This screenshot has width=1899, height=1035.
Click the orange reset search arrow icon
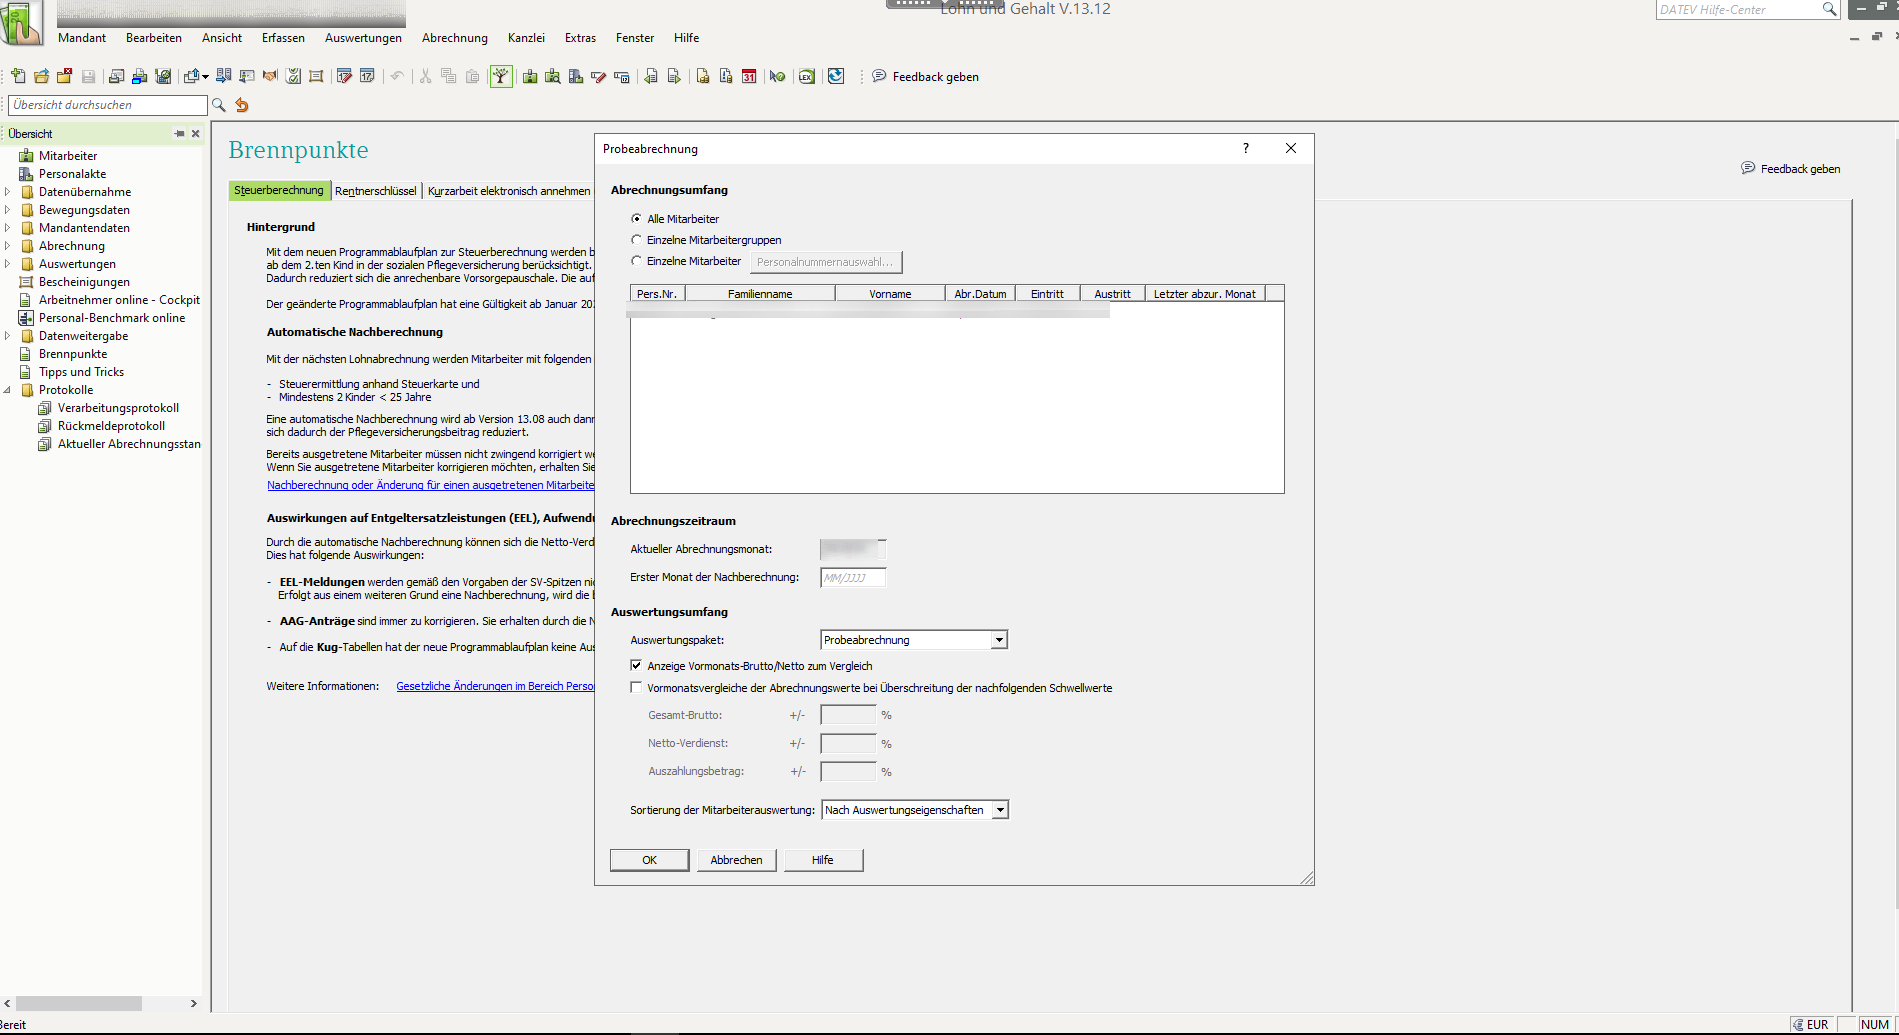coord(242,105)
